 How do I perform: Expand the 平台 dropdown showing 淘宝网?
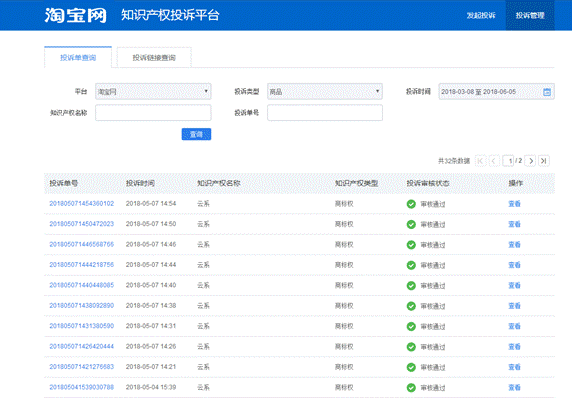153,92
